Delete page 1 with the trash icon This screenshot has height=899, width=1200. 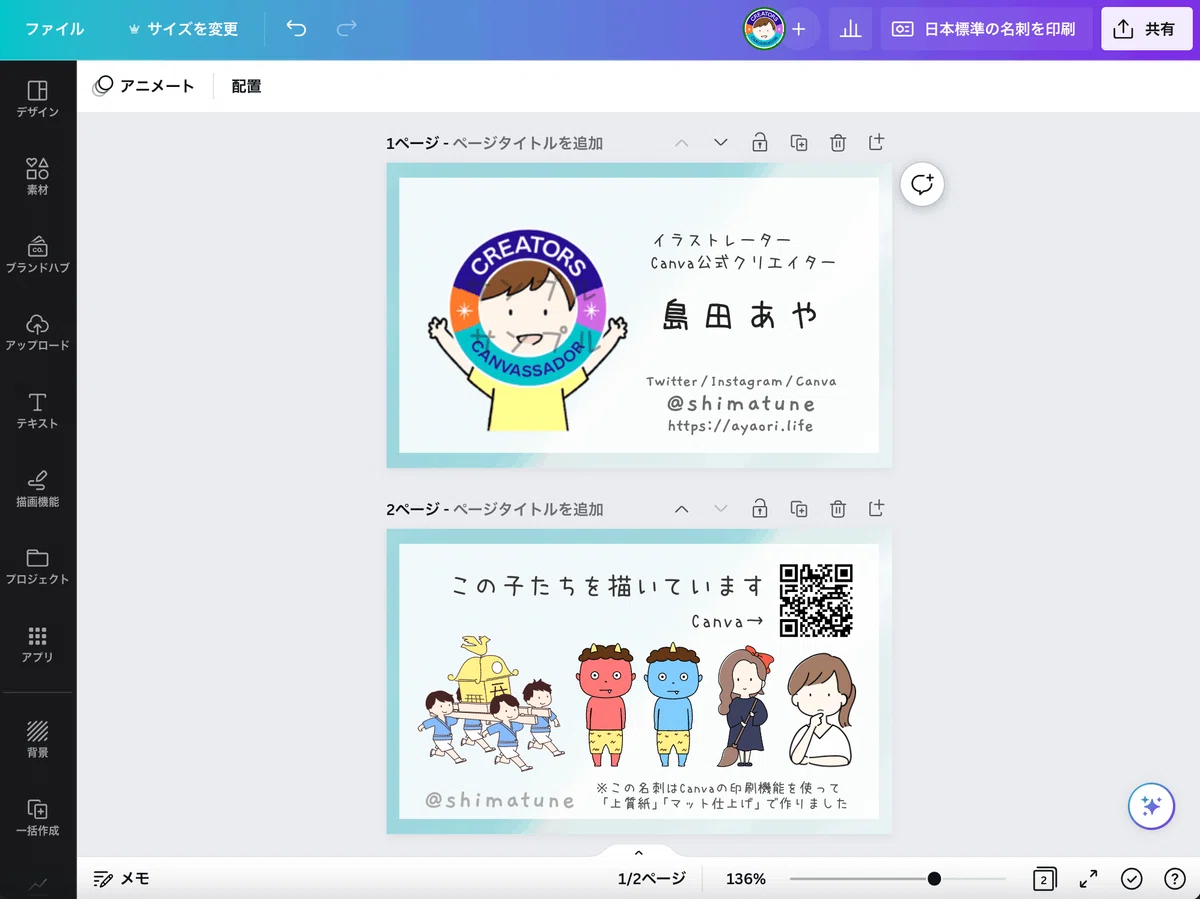[x=838, y=142]
